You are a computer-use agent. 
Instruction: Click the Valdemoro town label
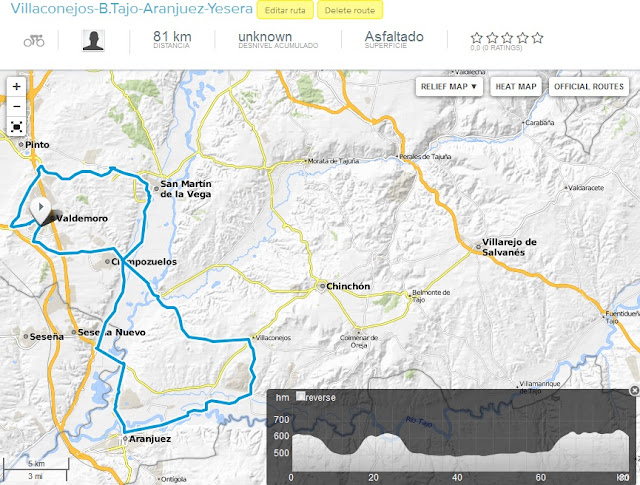pyautogui.click(x=82, y=218)
